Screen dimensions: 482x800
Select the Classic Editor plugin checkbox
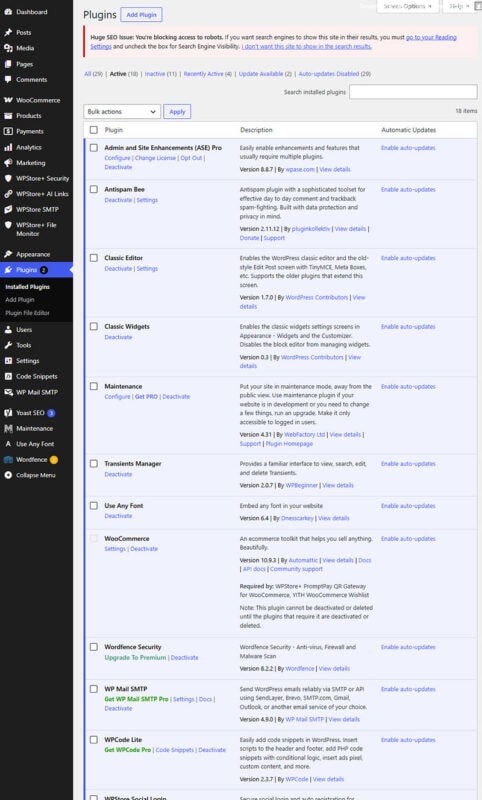pos(94,258)
